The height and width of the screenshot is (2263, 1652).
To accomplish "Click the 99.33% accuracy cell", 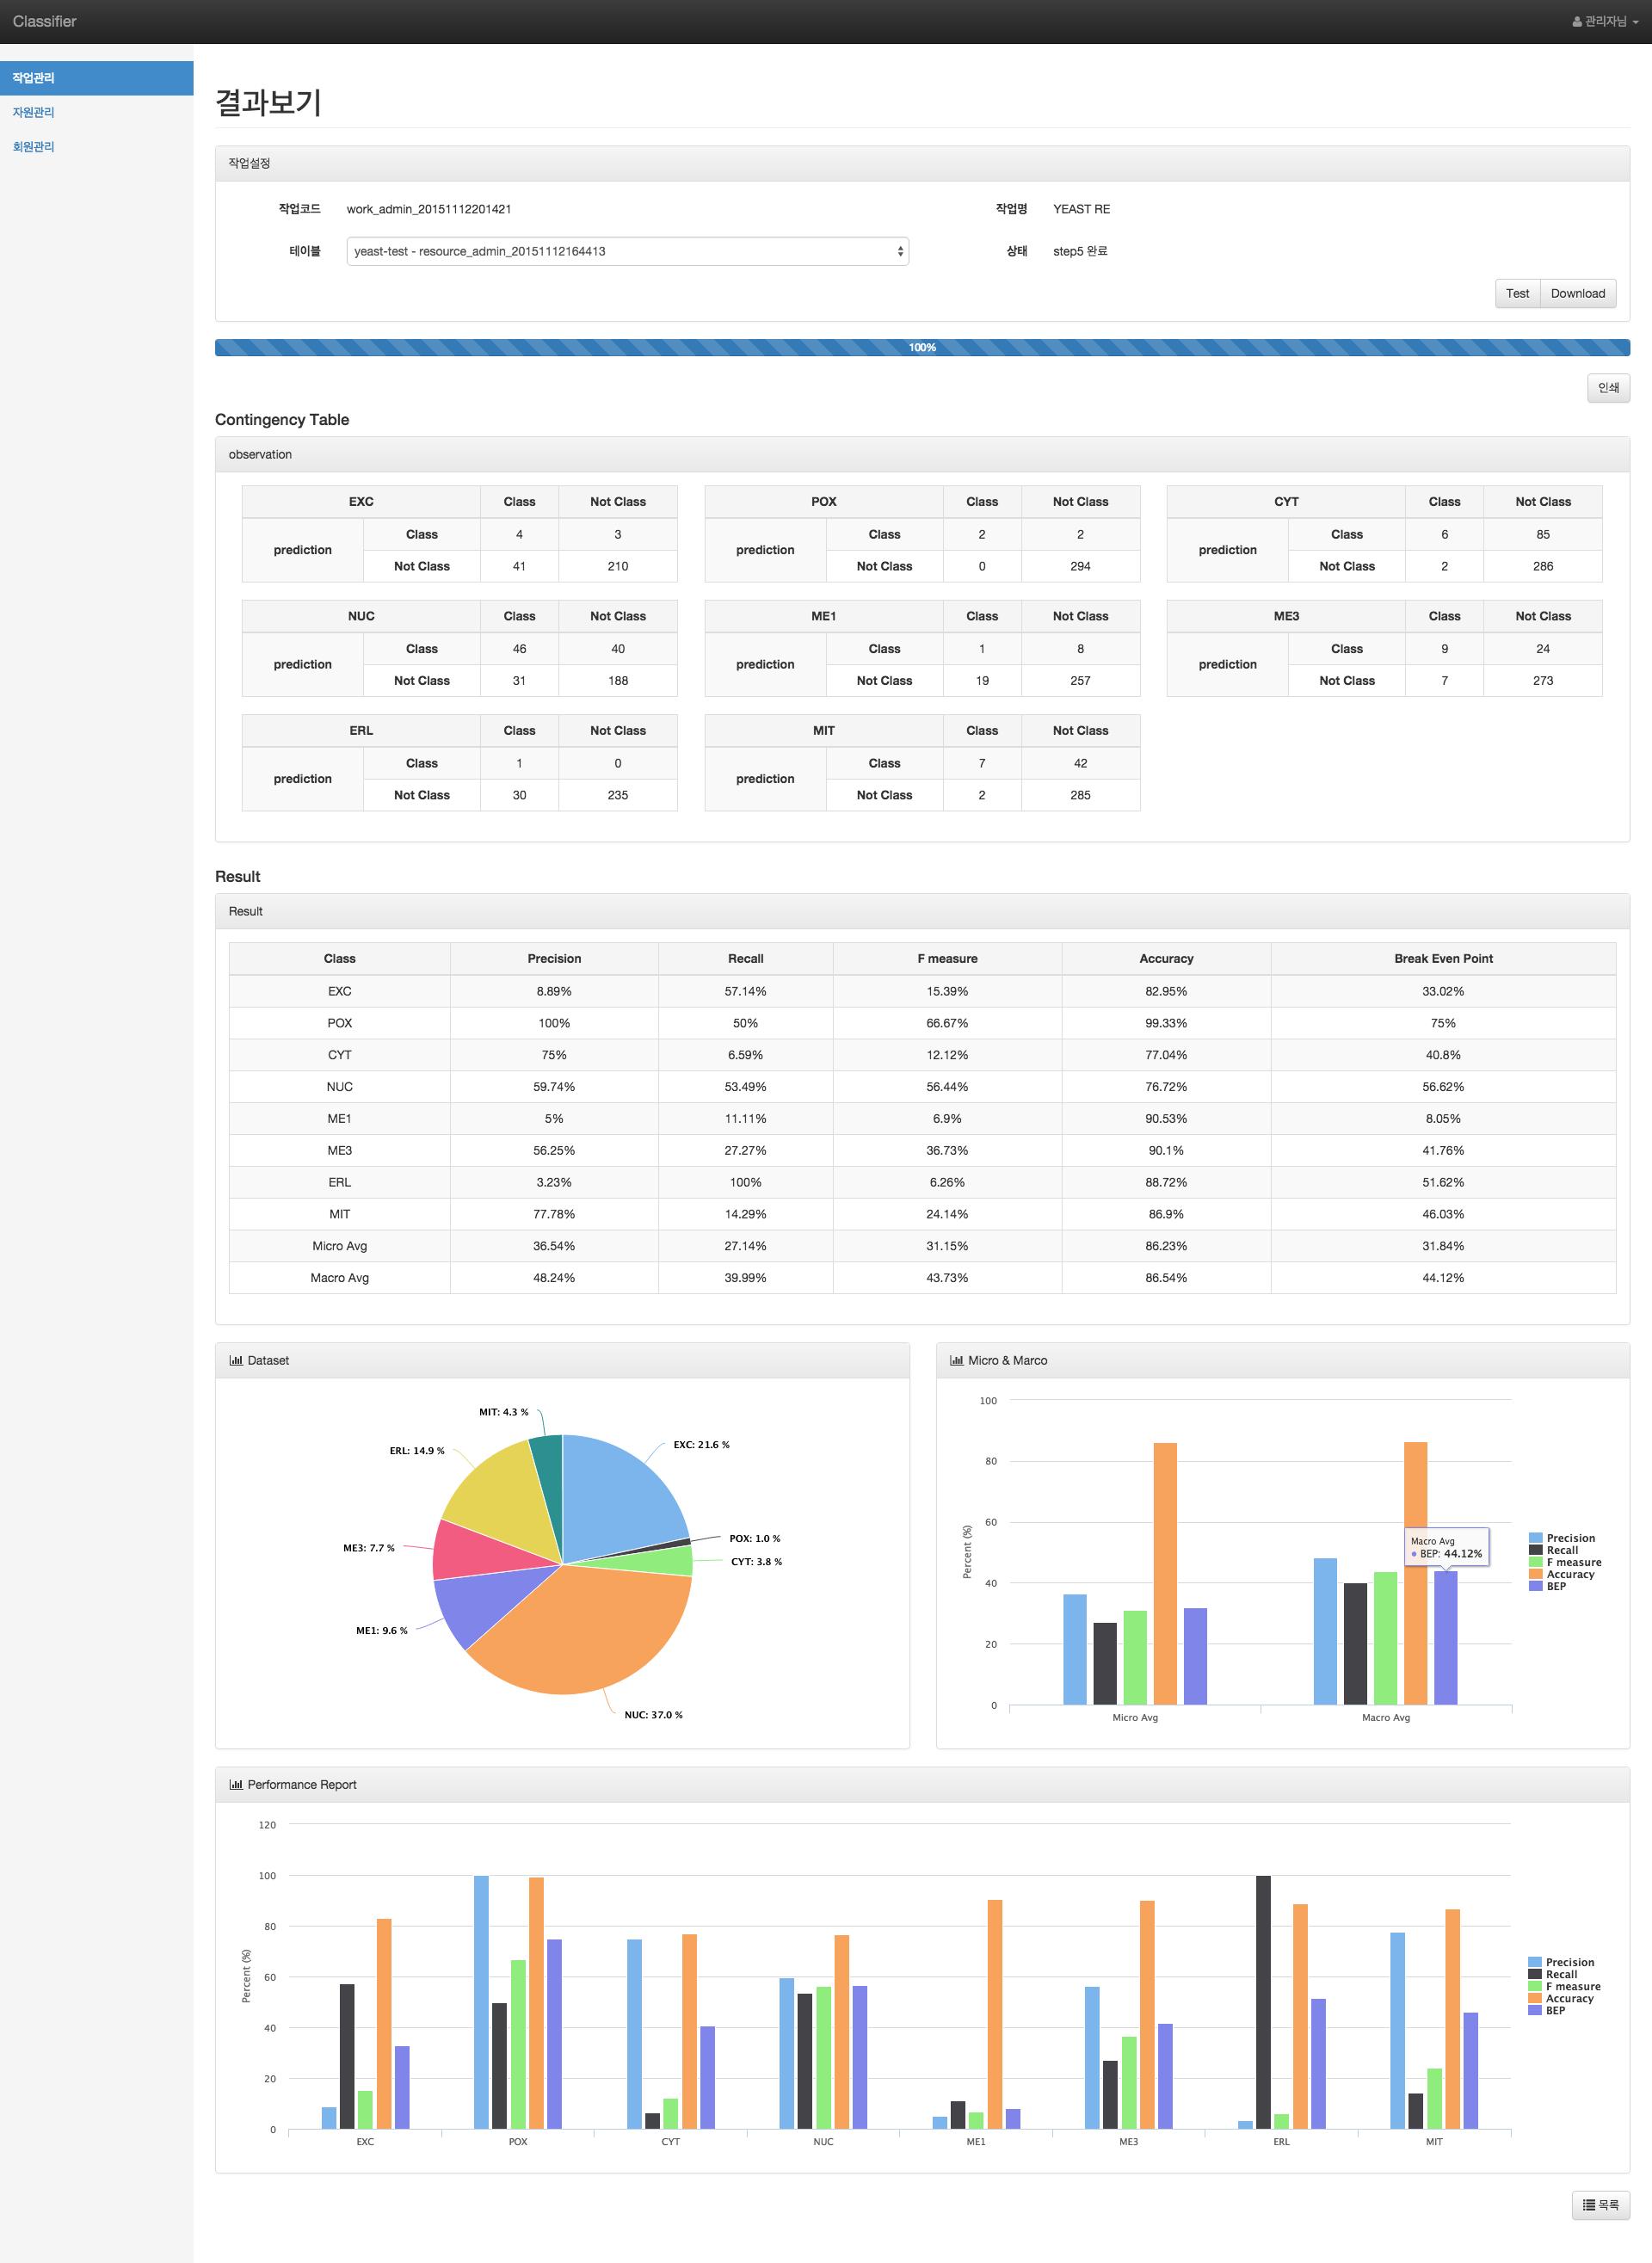I will coord(1166,1023).
